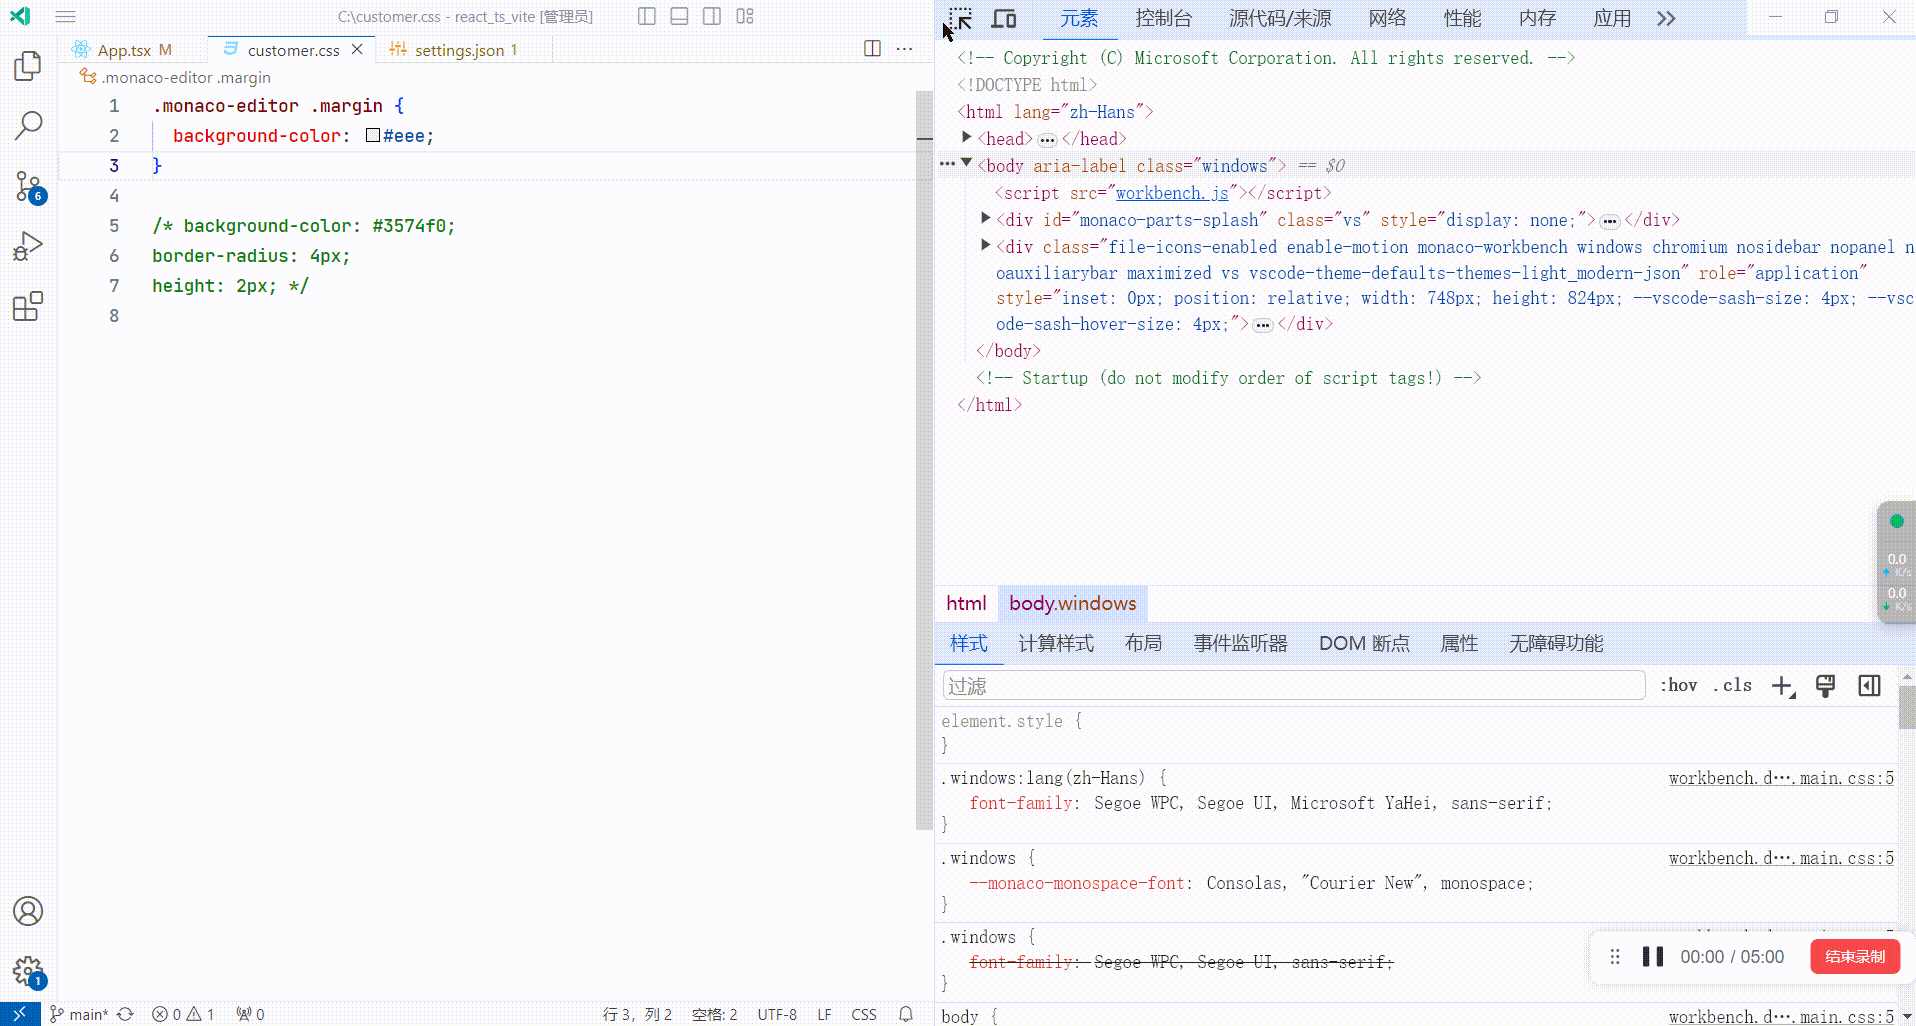Open the Extensions view
1916x1026 pixels.
click(28, 306)
